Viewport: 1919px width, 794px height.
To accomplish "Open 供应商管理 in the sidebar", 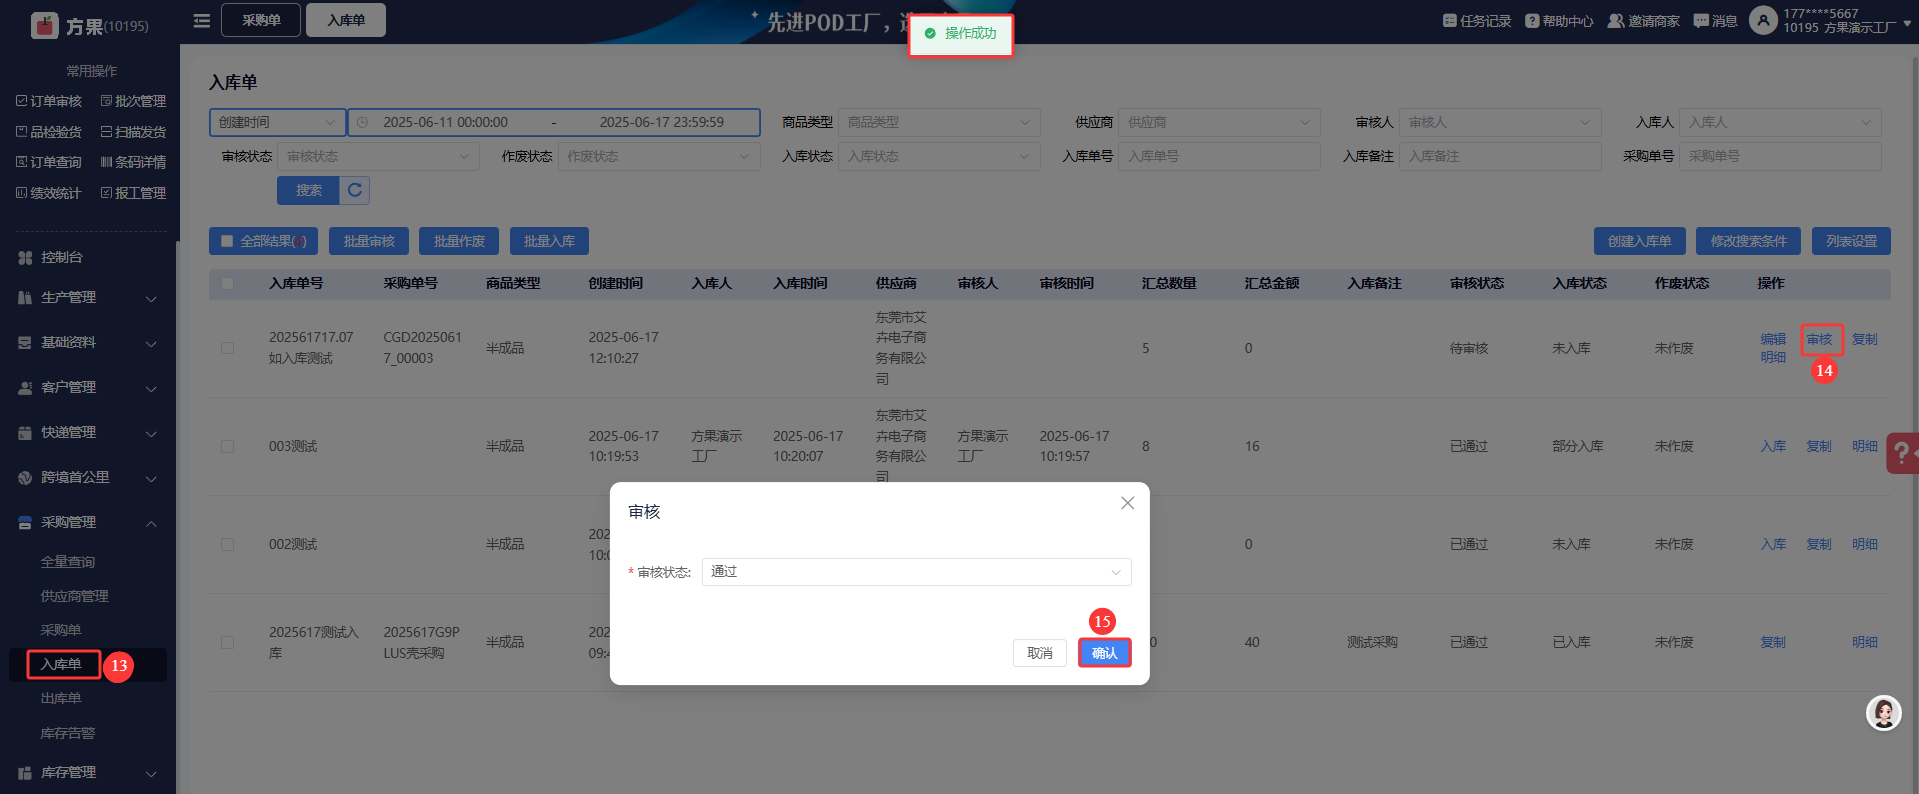I will click(x=75, y=596).
